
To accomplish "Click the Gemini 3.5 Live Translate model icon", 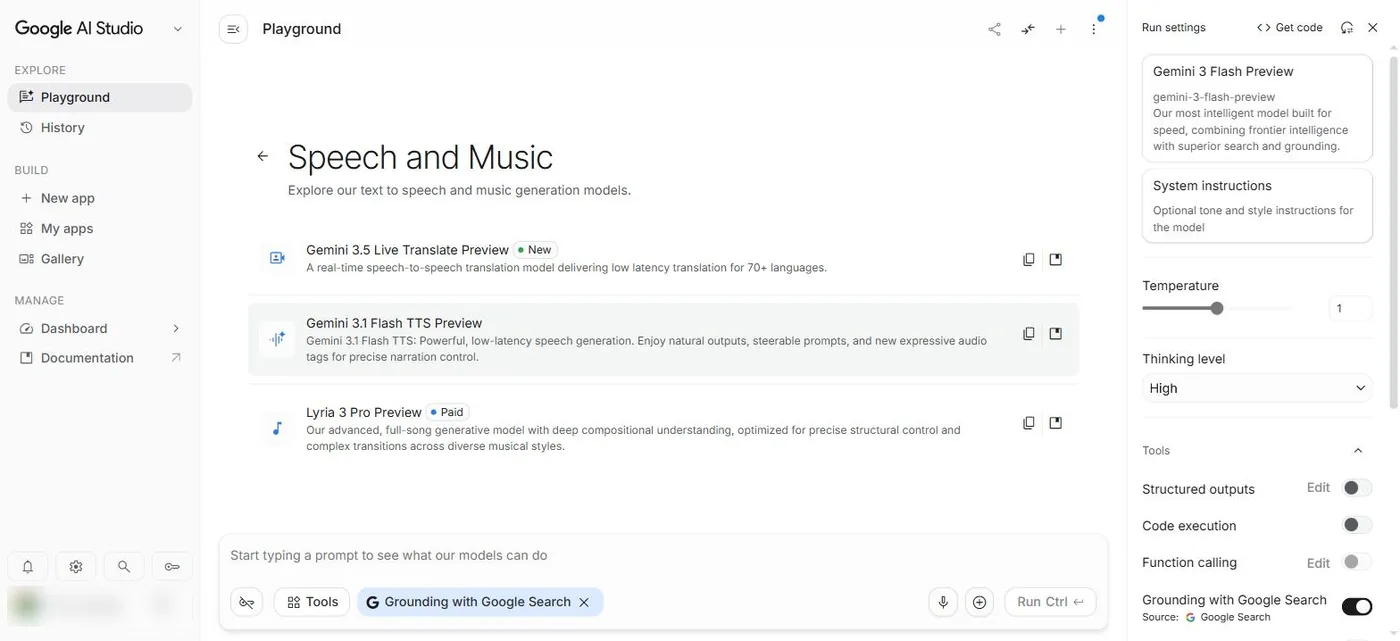I will point(277,258).
